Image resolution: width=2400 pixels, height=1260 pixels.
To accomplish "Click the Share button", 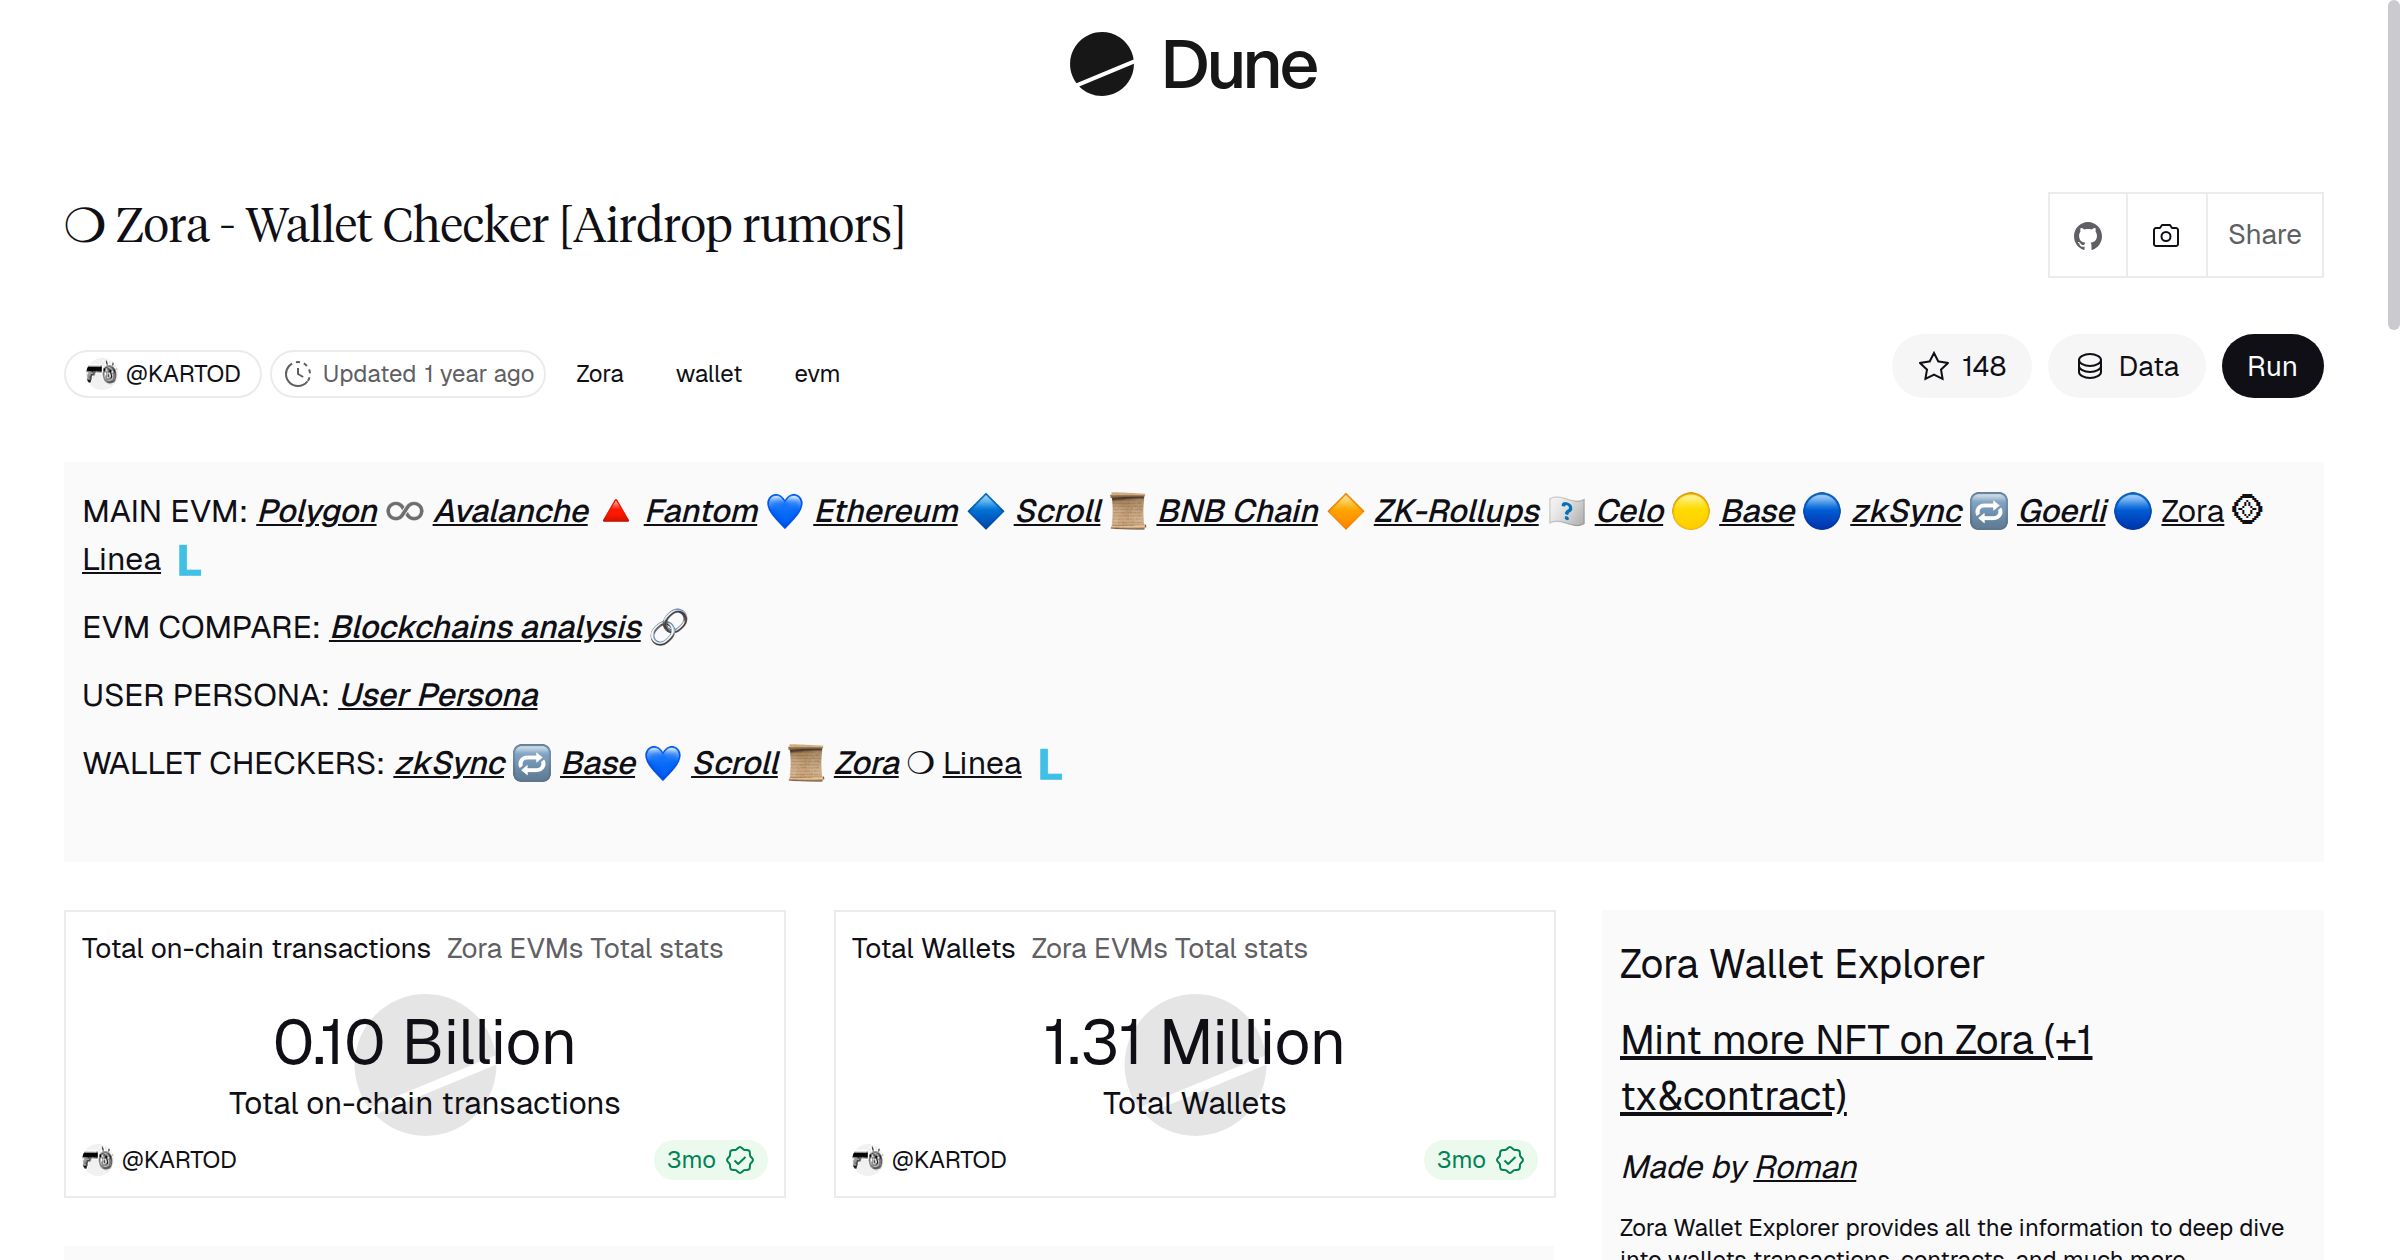I will [2264, 234].
